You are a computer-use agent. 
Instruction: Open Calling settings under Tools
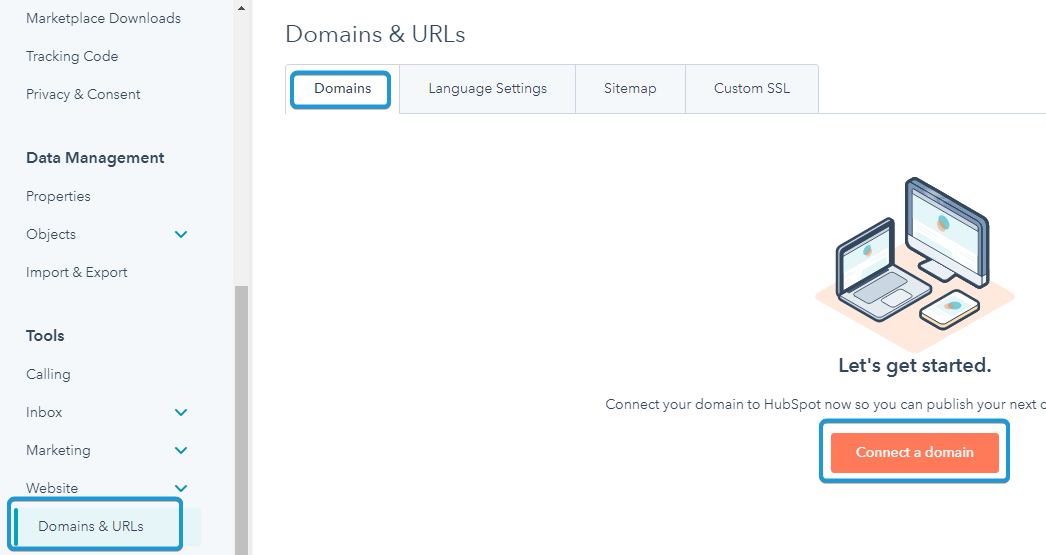pyautogui.click(x=48, y=375)
